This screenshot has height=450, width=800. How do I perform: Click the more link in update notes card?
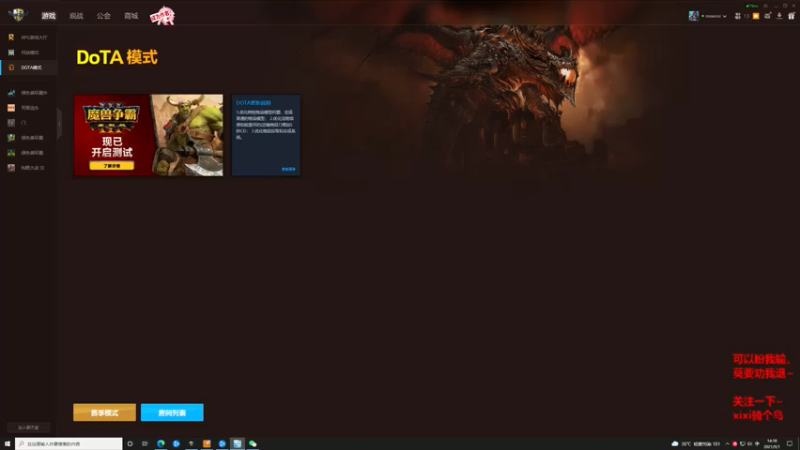[x=288, y=169]
